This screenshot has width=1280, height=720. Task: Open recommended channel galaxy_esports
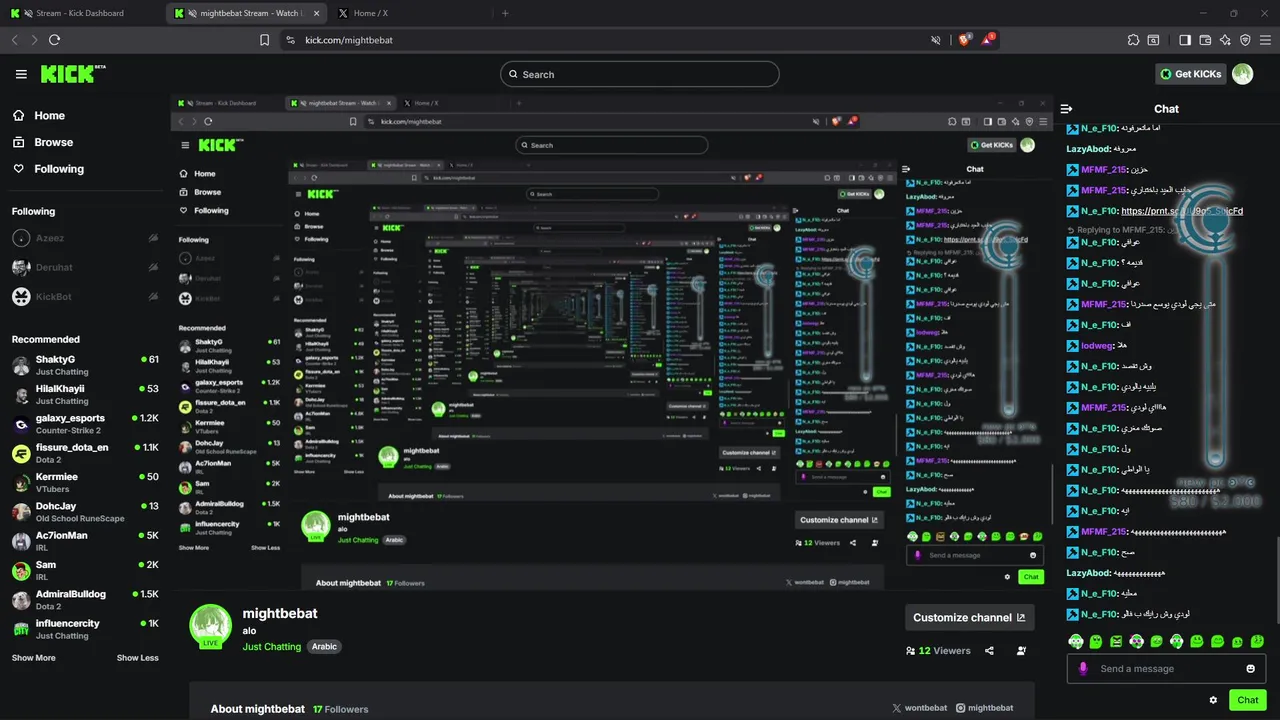(85, 424)
